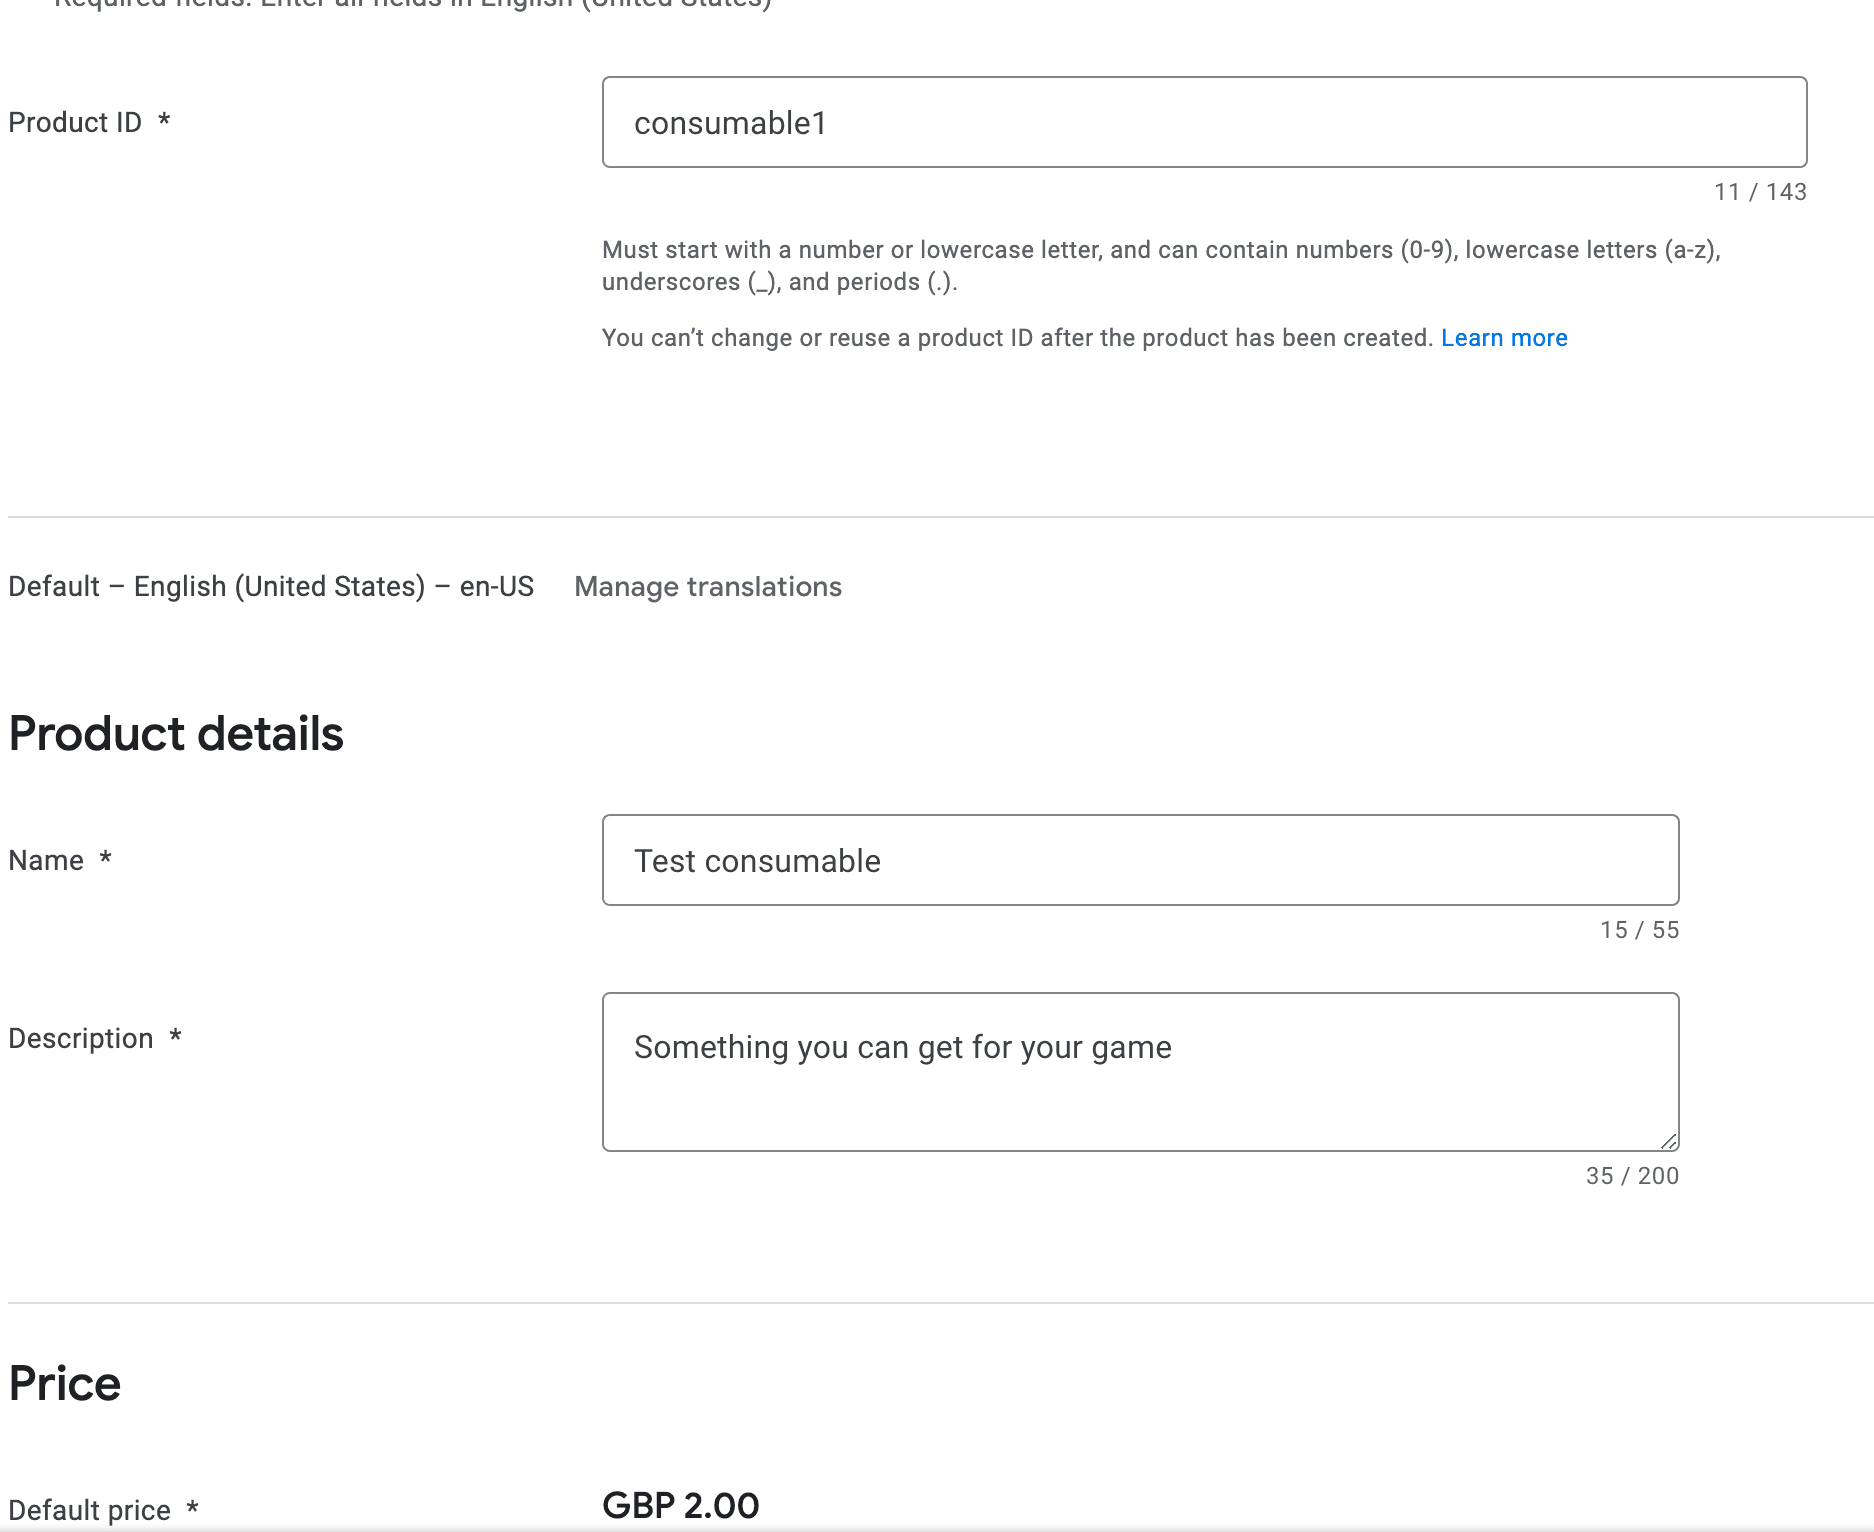The width and height of the screenshot is (1874, 1532).
Task: Click the 11 / 143 character counter
Action: 1759,192
